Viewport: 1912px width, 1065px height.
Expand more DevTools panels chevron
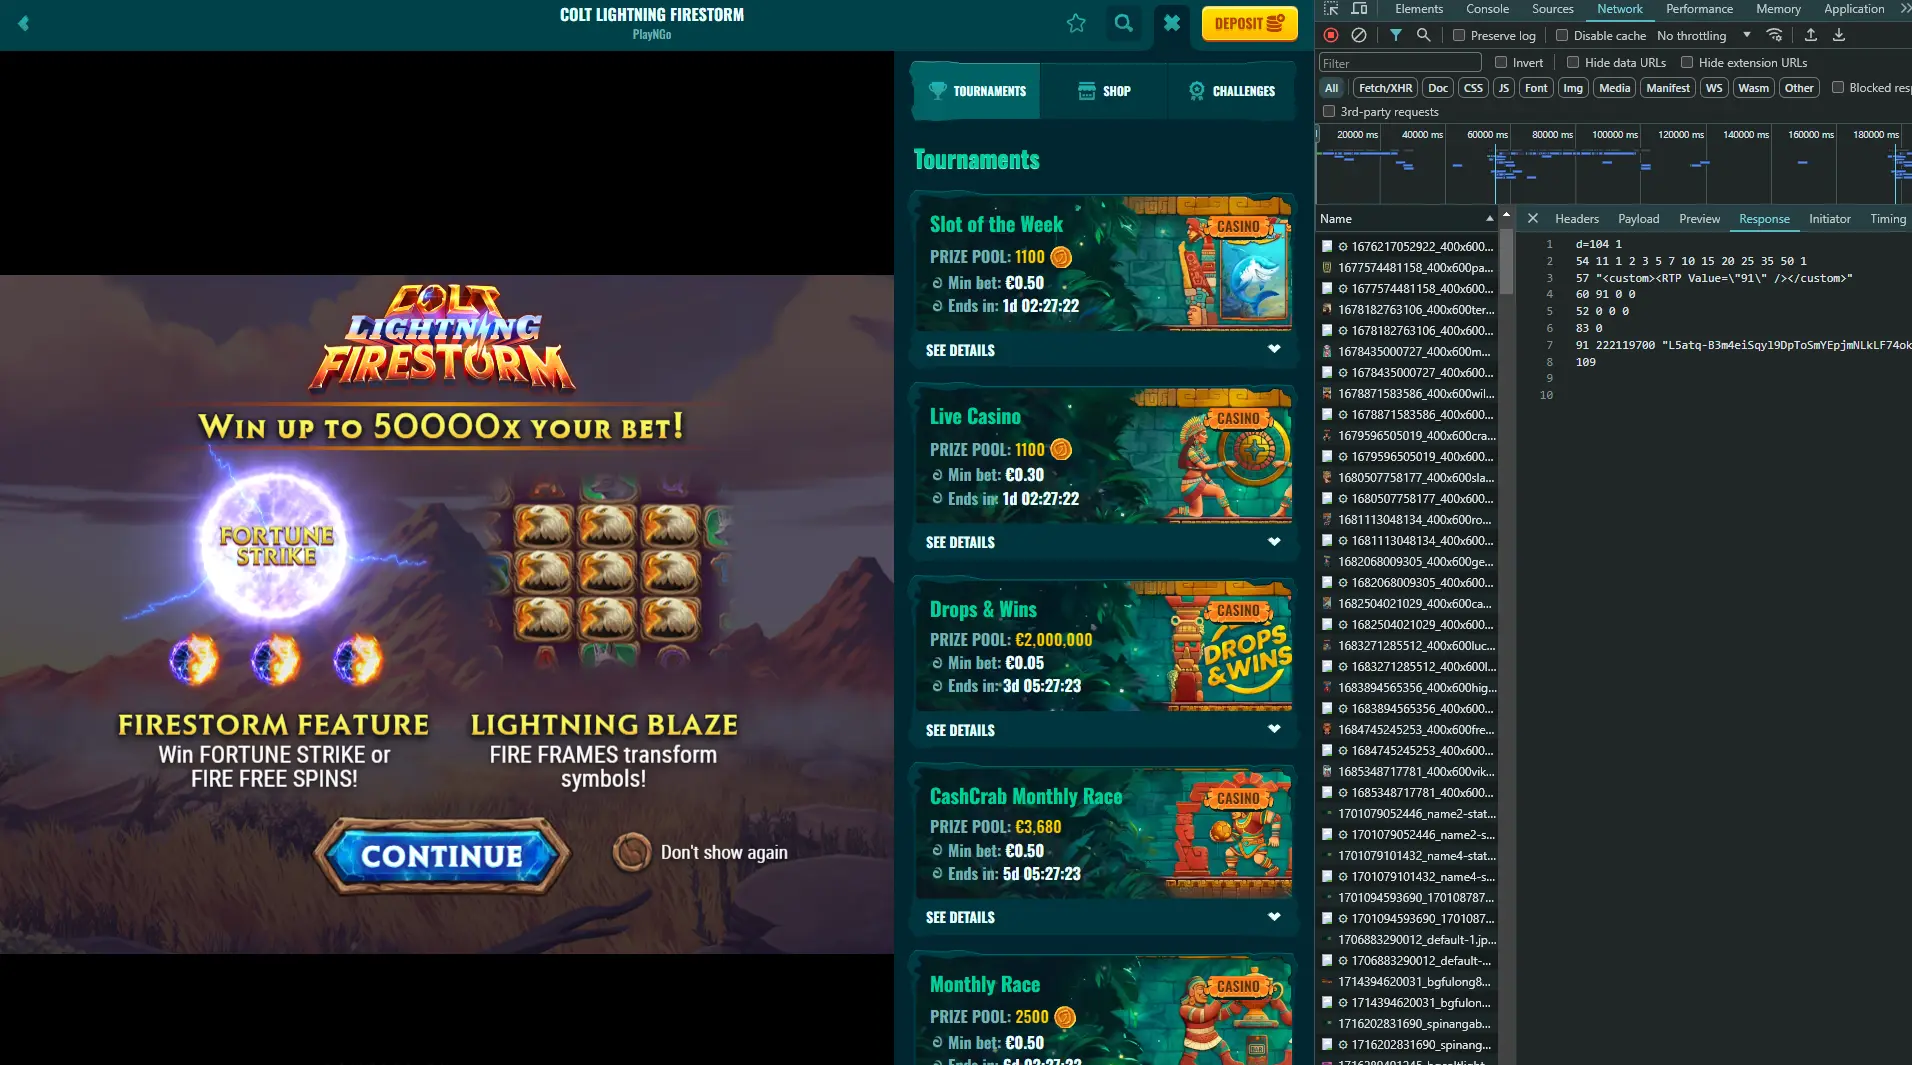[1905, 9]
